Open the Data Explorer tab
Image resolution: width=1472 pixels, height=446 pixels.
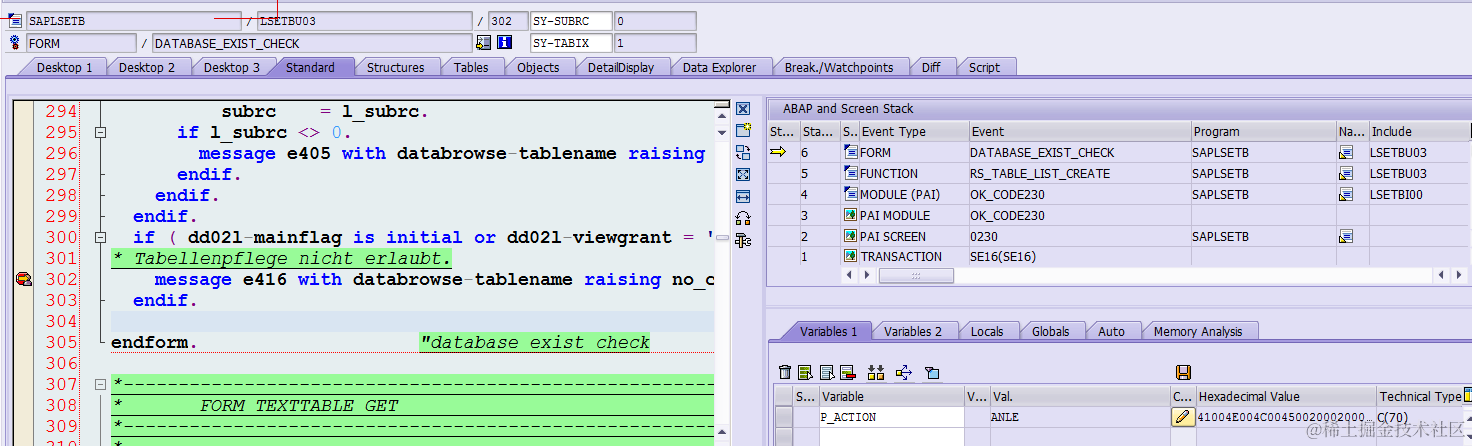coord(720,67)
